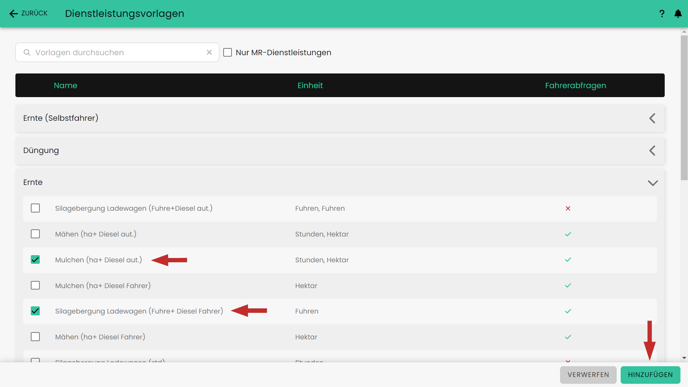Check the Mähen (ha+ Diesel Fahrer) box
The height and width of the screenshot is (387, 688).
click(35, 337)
